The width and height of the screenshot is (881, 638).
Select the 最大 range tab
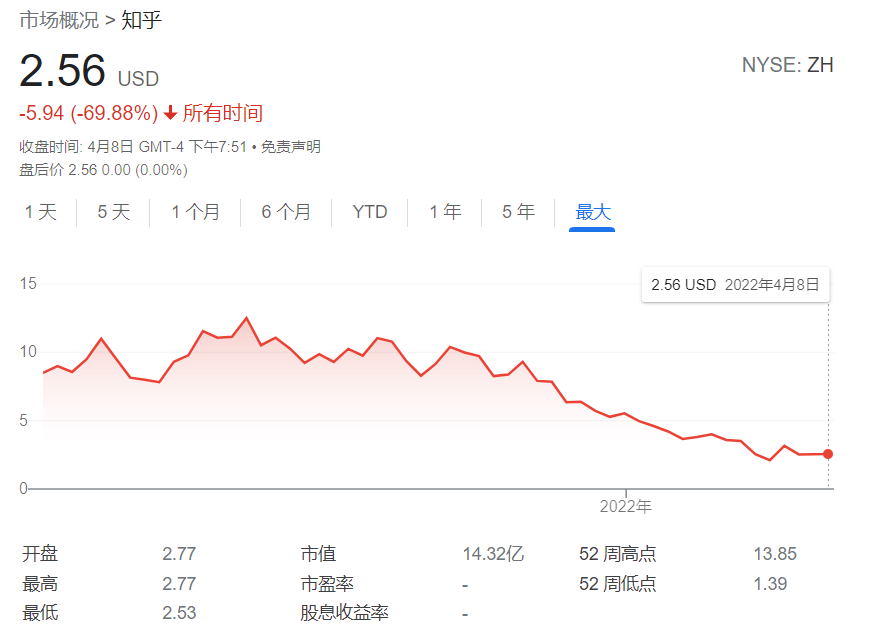[593, 212]
